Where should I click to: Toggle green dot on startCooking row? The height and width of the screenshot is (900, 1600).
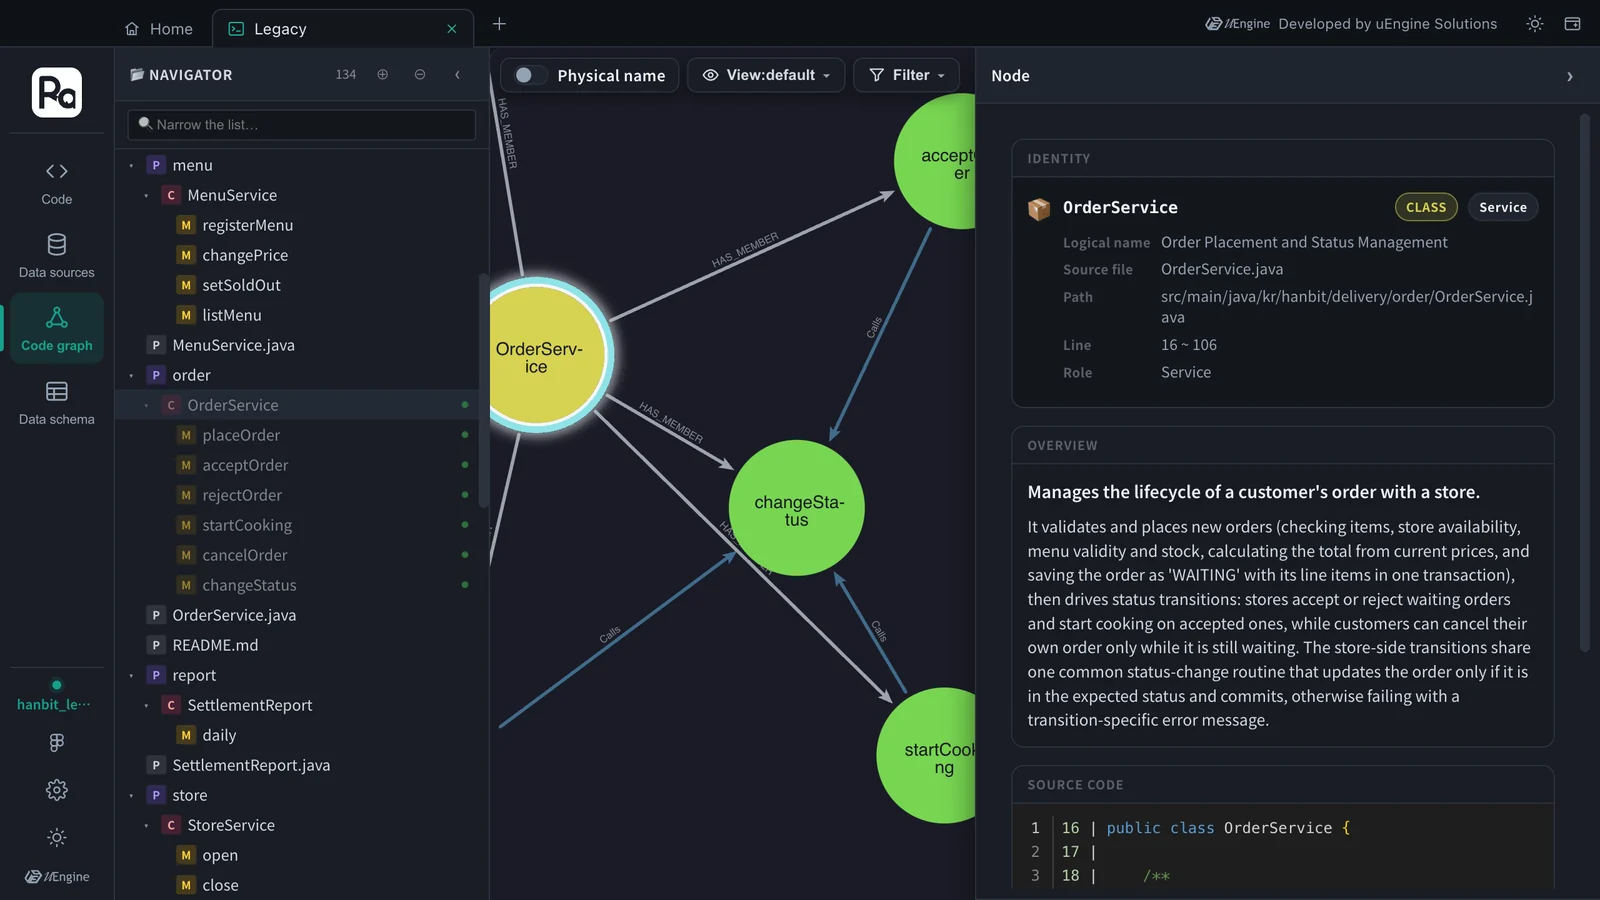[x=465, y=525]
